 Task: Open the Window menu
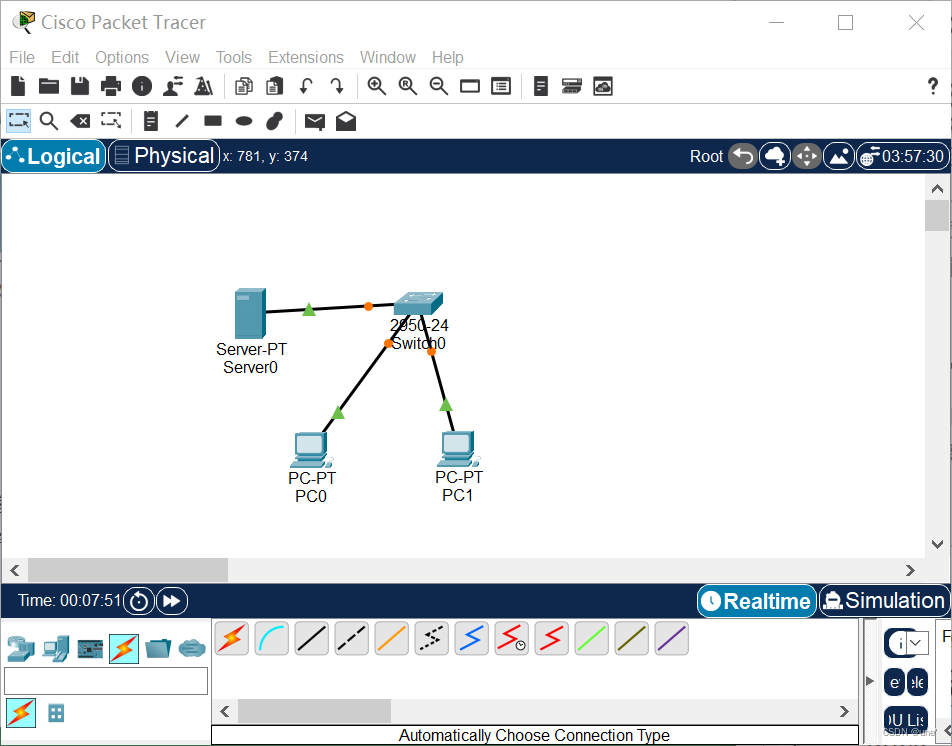387,57
